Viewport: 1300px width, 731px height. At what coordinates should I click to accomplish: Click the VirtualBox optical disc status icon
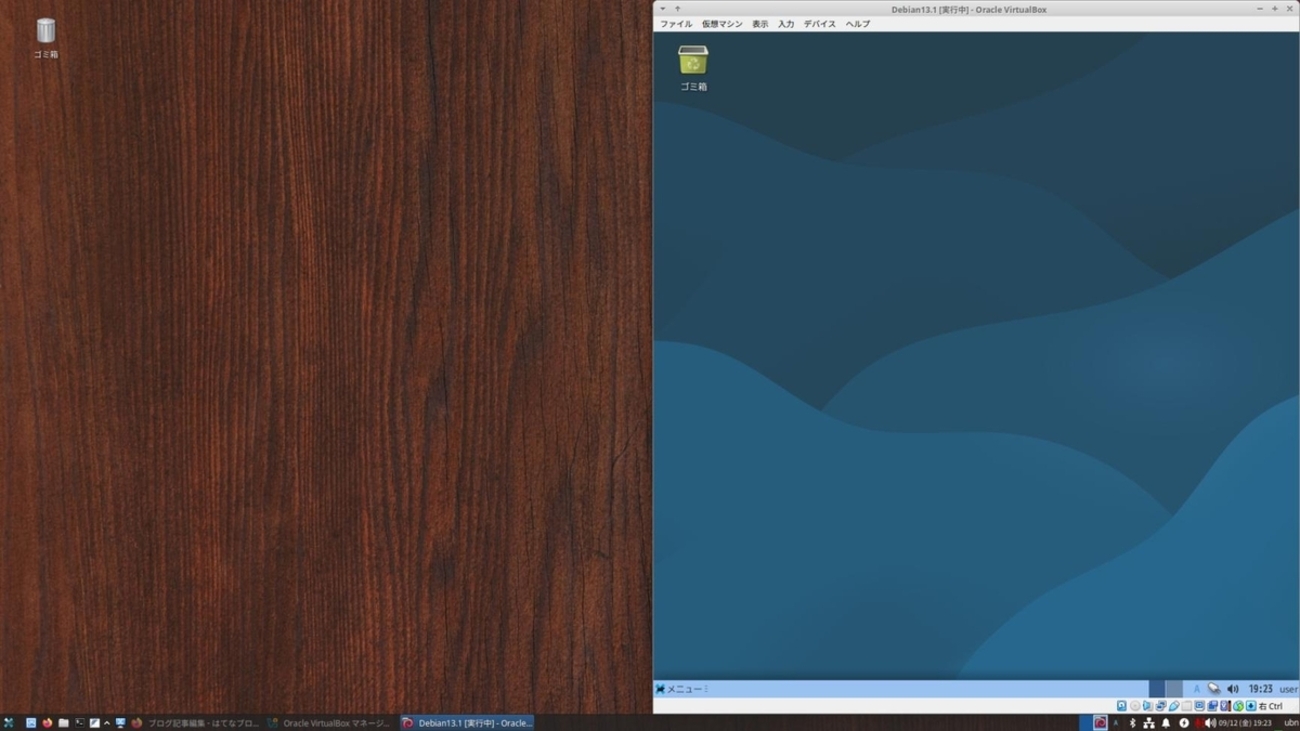point(1135,706)
